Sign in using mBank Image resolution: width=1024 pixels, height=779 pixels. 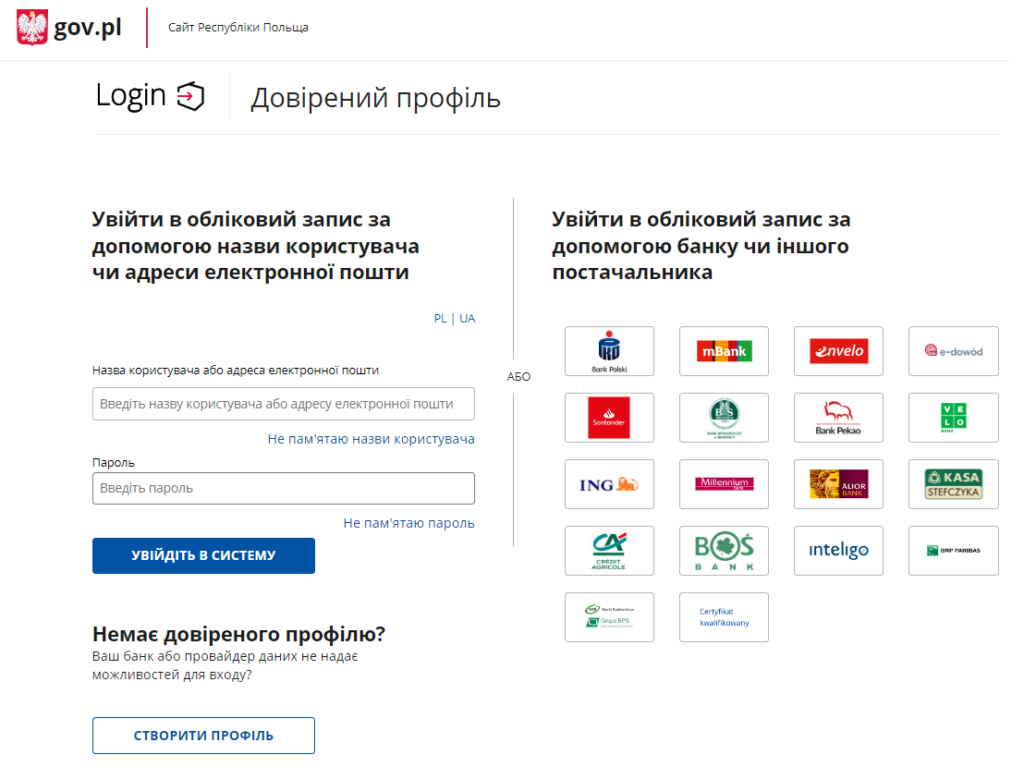point(723,351)
